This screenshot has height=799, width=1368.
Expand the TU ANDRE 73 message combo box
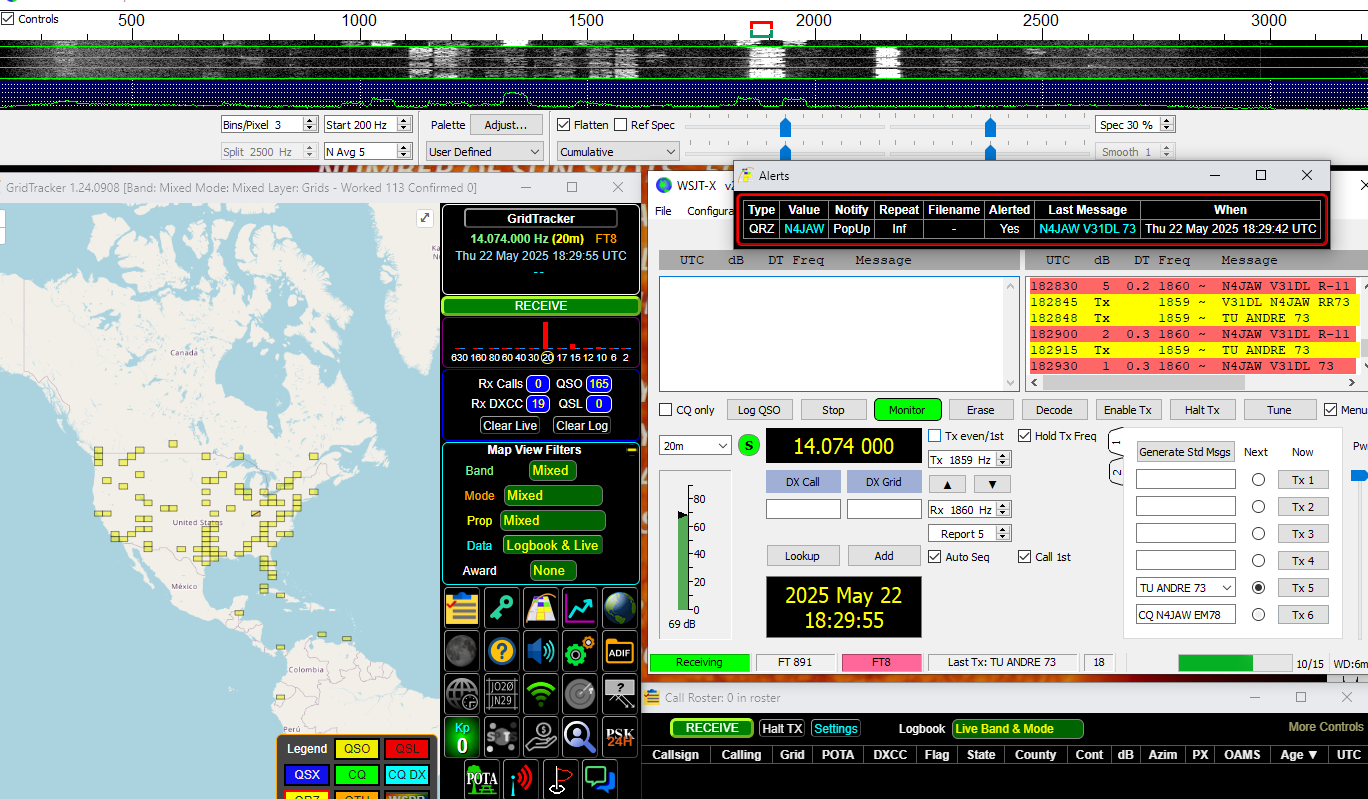point(1186,588)
